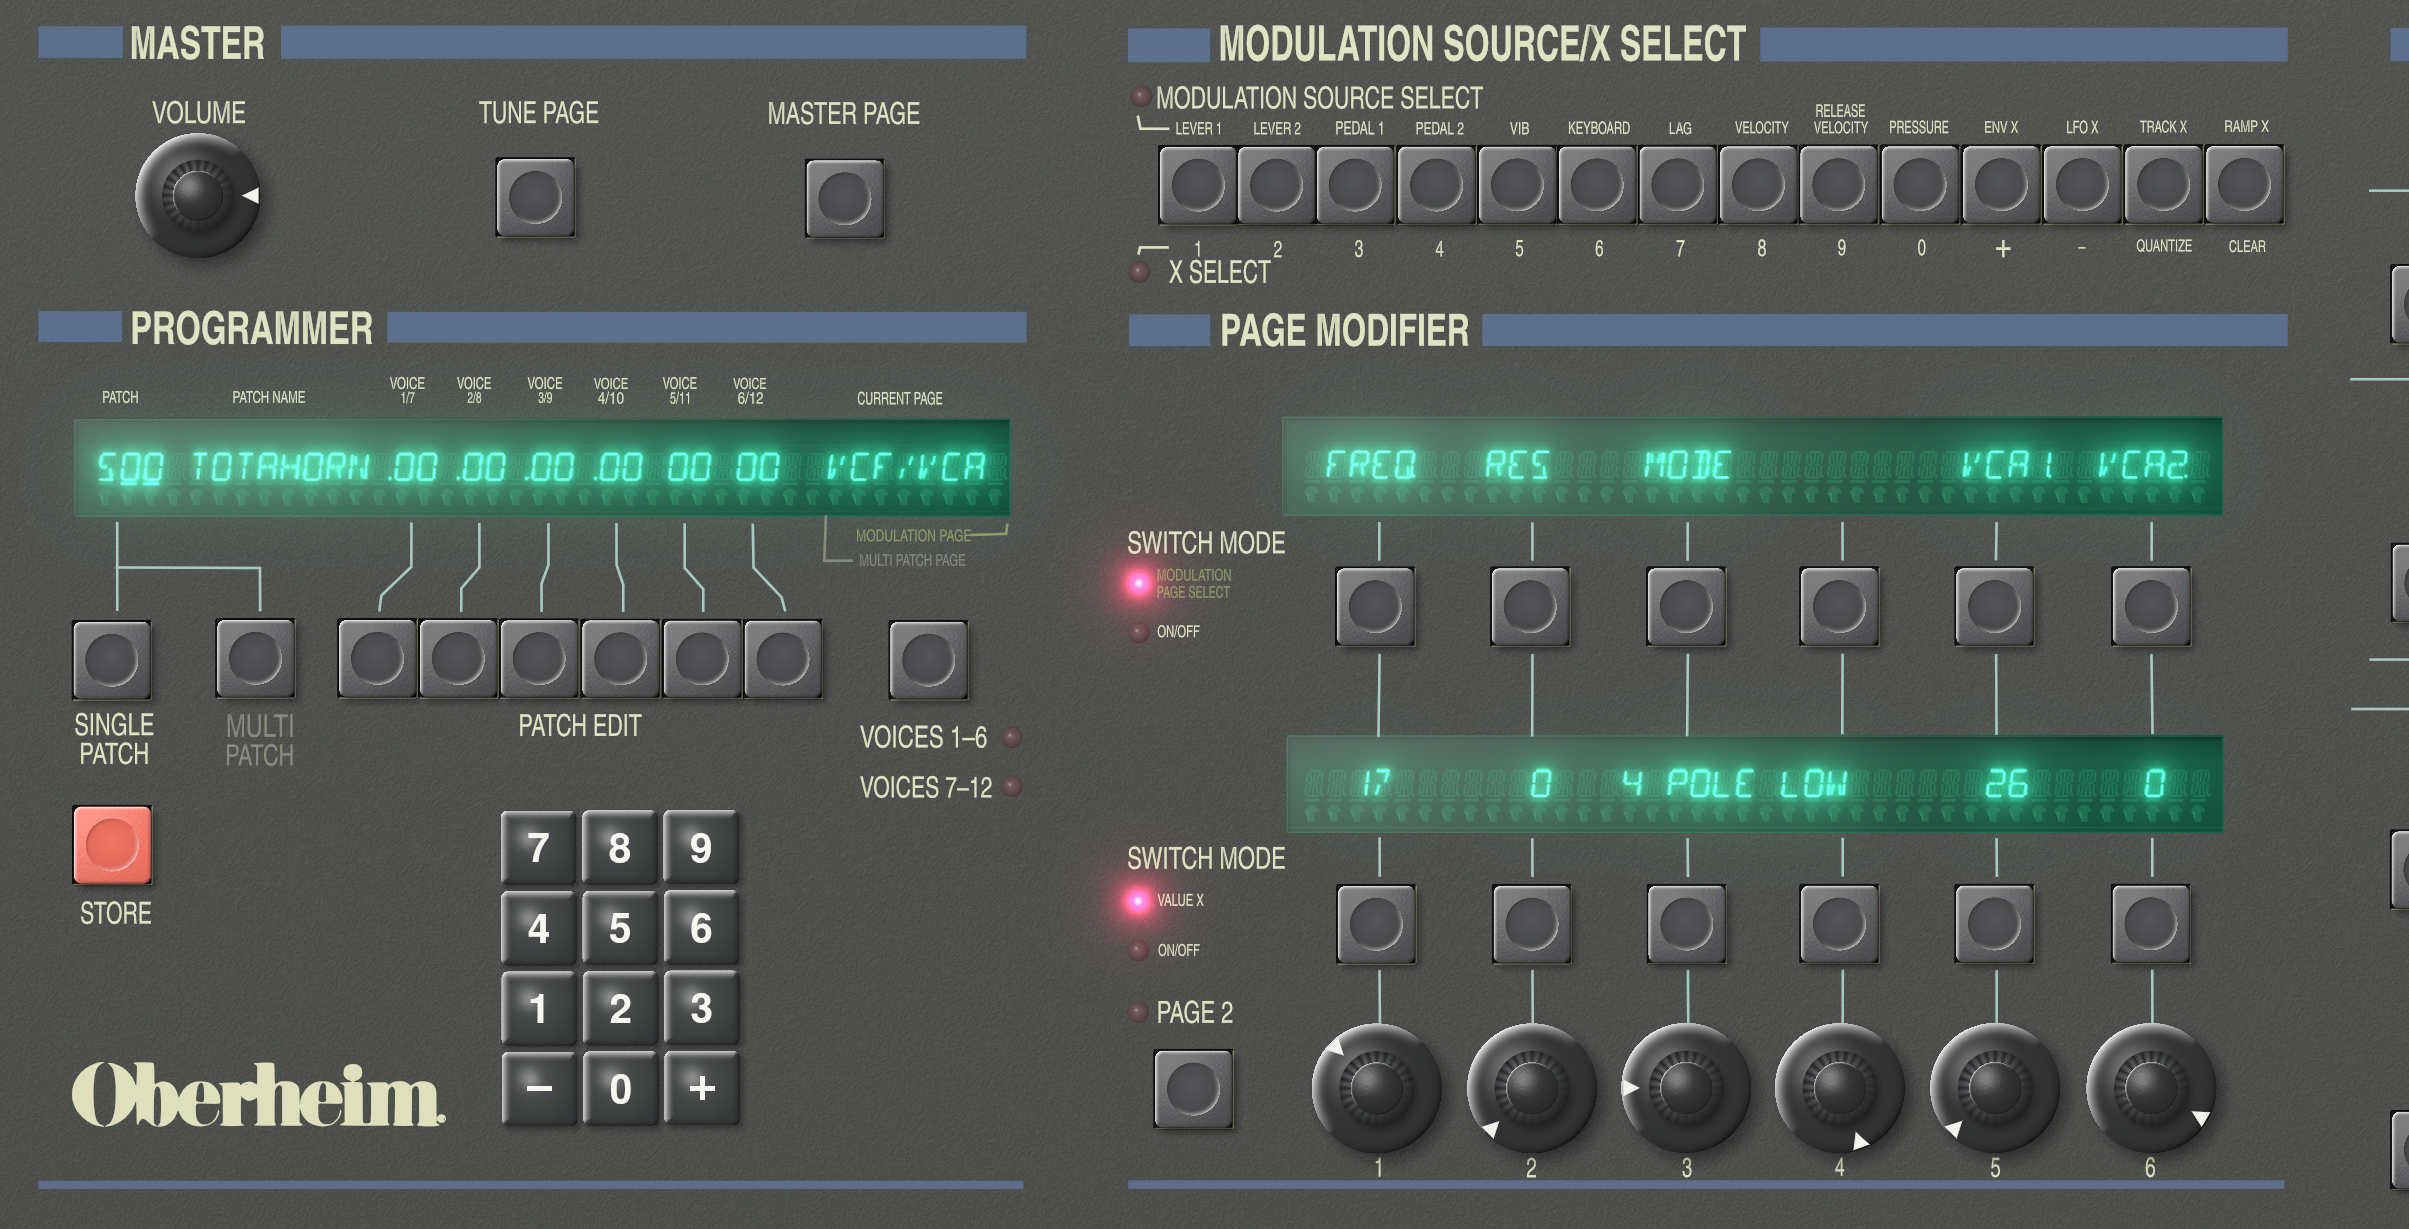Tap keypad digit 7
Image resolution: width=2409 pixels, height=1229 pixels.
coord(538,848)
